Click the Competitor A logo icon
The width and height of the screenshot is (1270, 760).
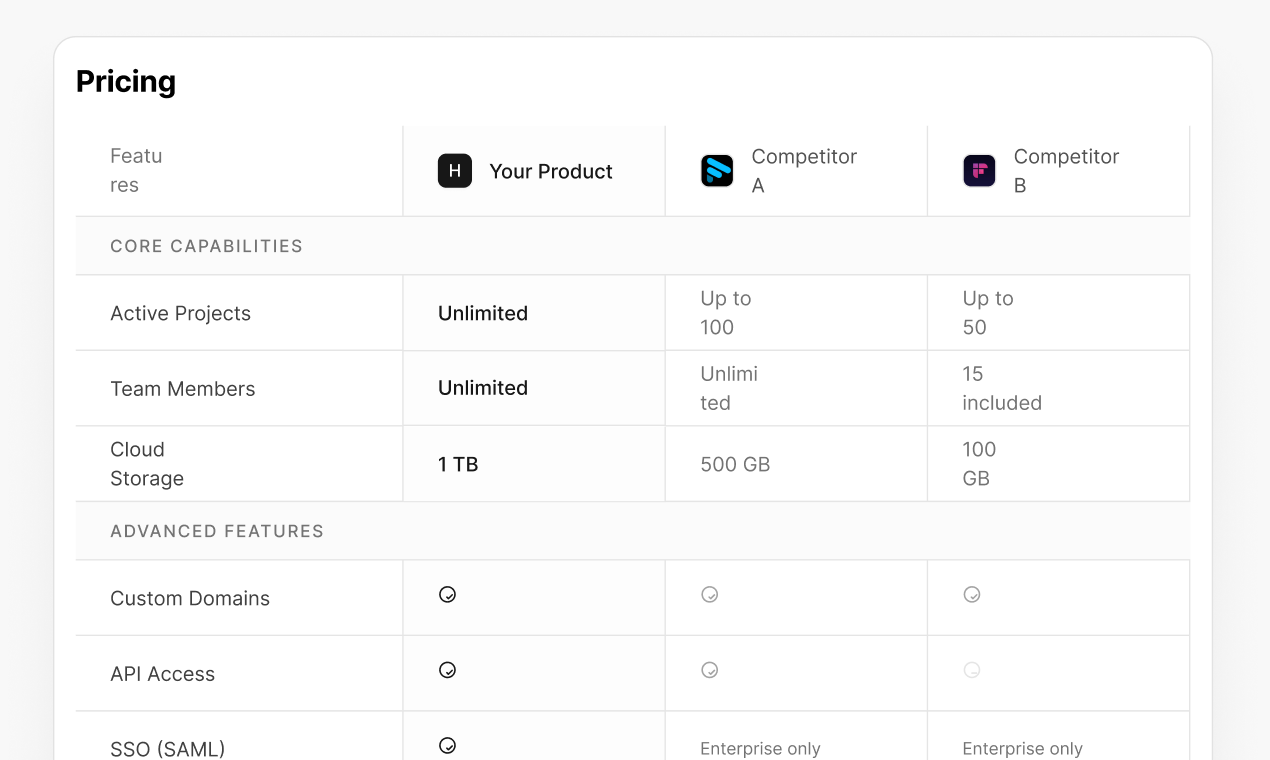point(717,171)
